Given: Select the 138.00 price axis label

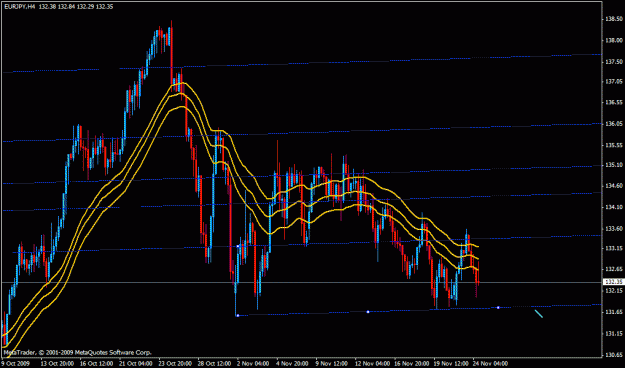Looking at the screenshot, I should (614, 40).
